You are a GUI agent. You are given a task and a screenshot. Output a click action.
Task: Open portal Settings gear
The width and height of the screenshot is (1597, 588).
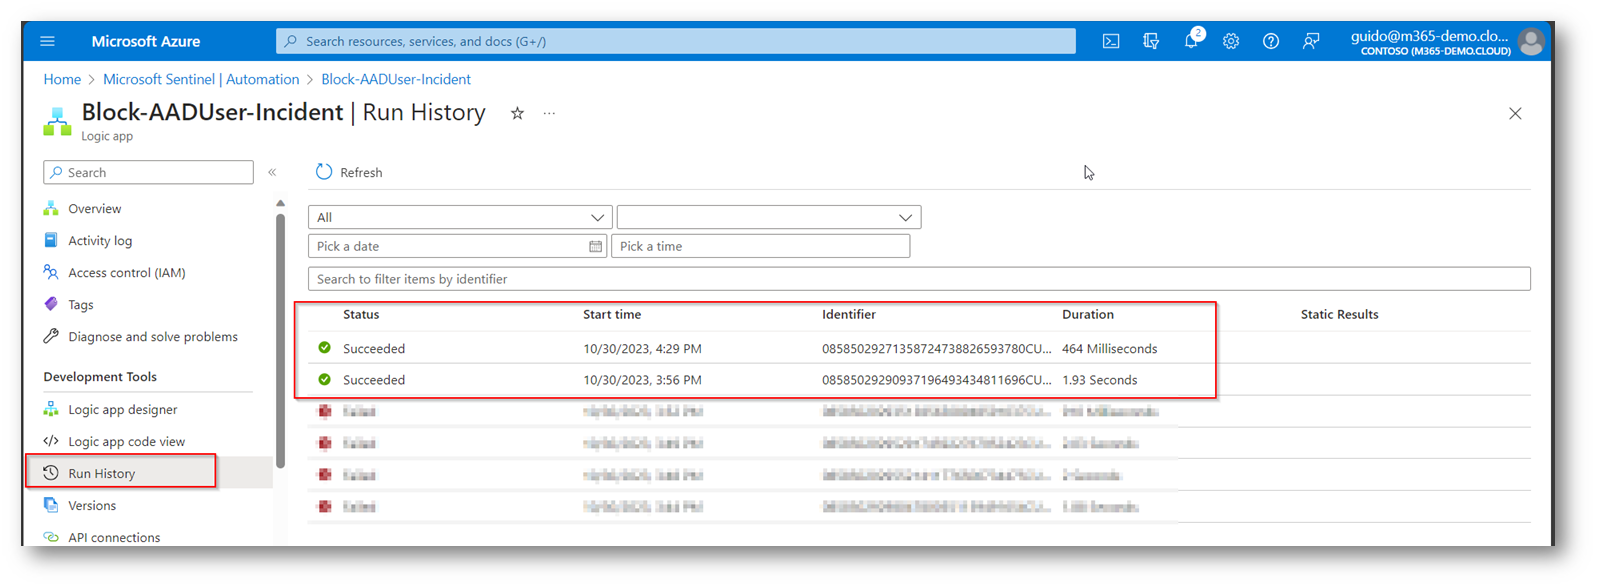(x=1231, y=41)
